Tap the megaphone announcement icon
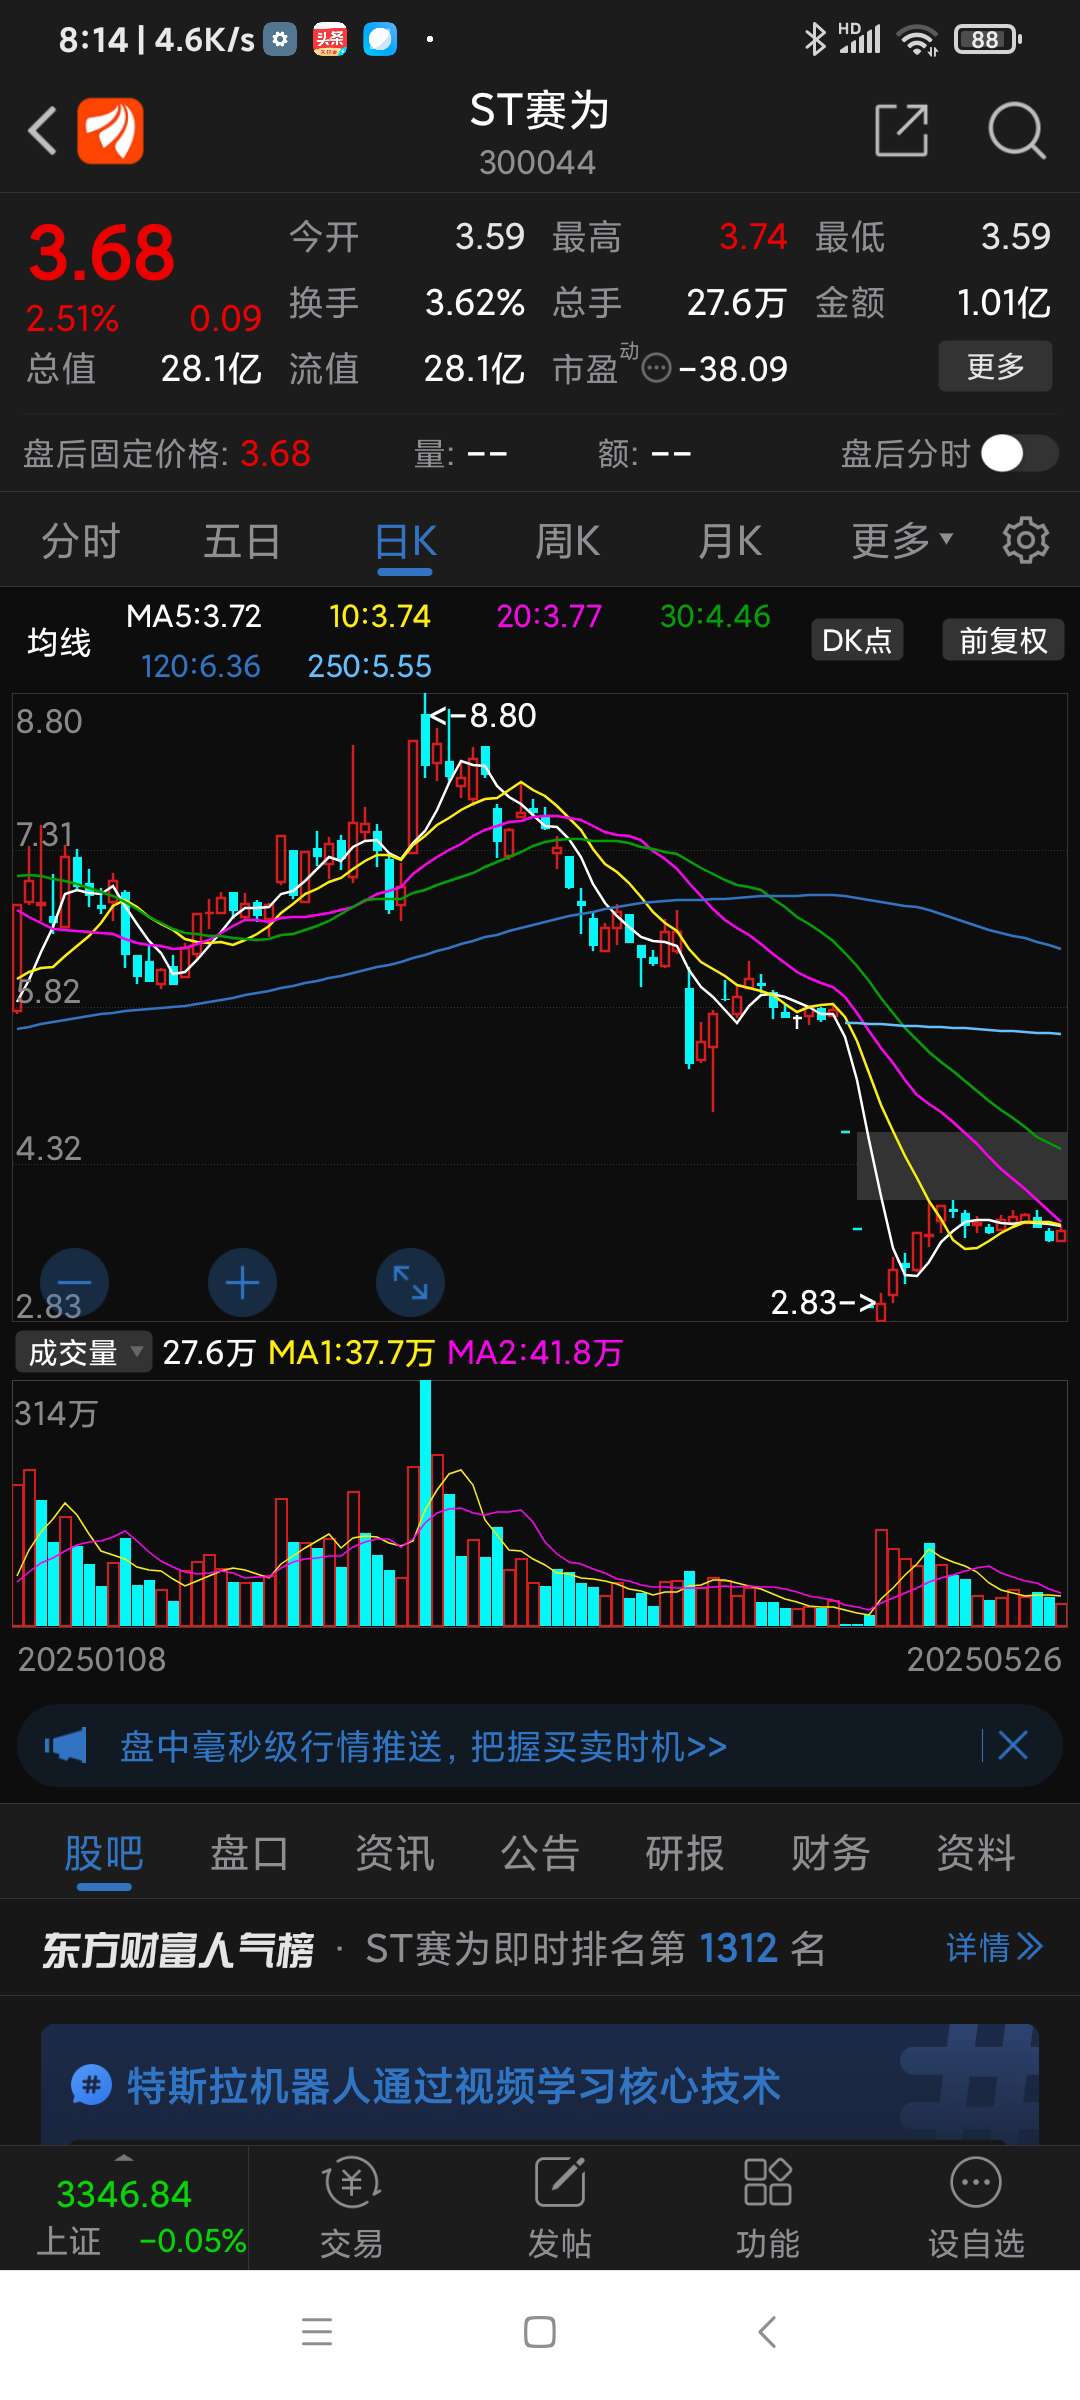Image resolution: width=1080 pixels, height=2400 pixels. (x=66, y=1746)
